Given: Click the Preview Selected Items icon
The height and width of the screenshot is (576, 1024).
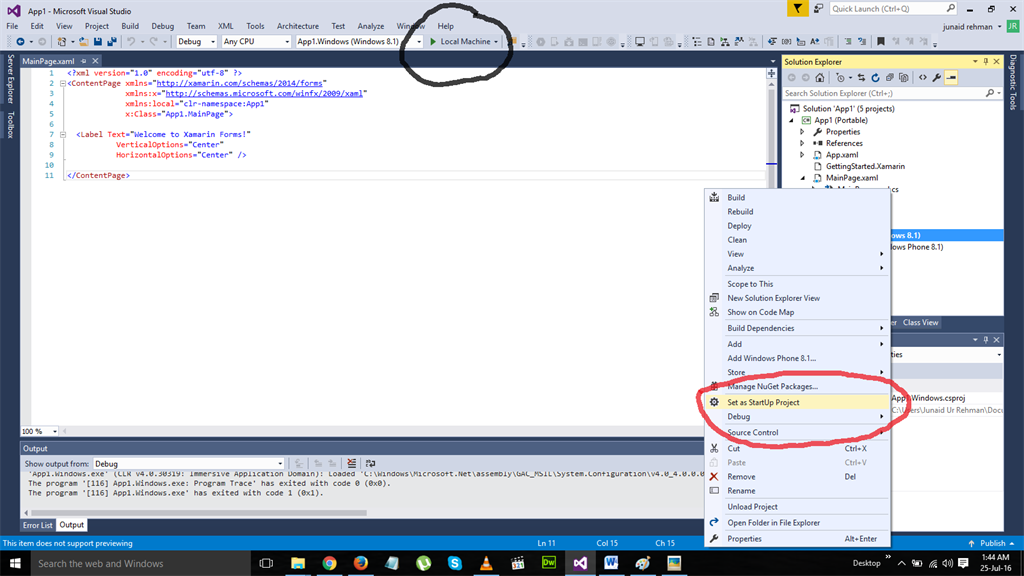Looking at the screenshot, I should [952, 78].
